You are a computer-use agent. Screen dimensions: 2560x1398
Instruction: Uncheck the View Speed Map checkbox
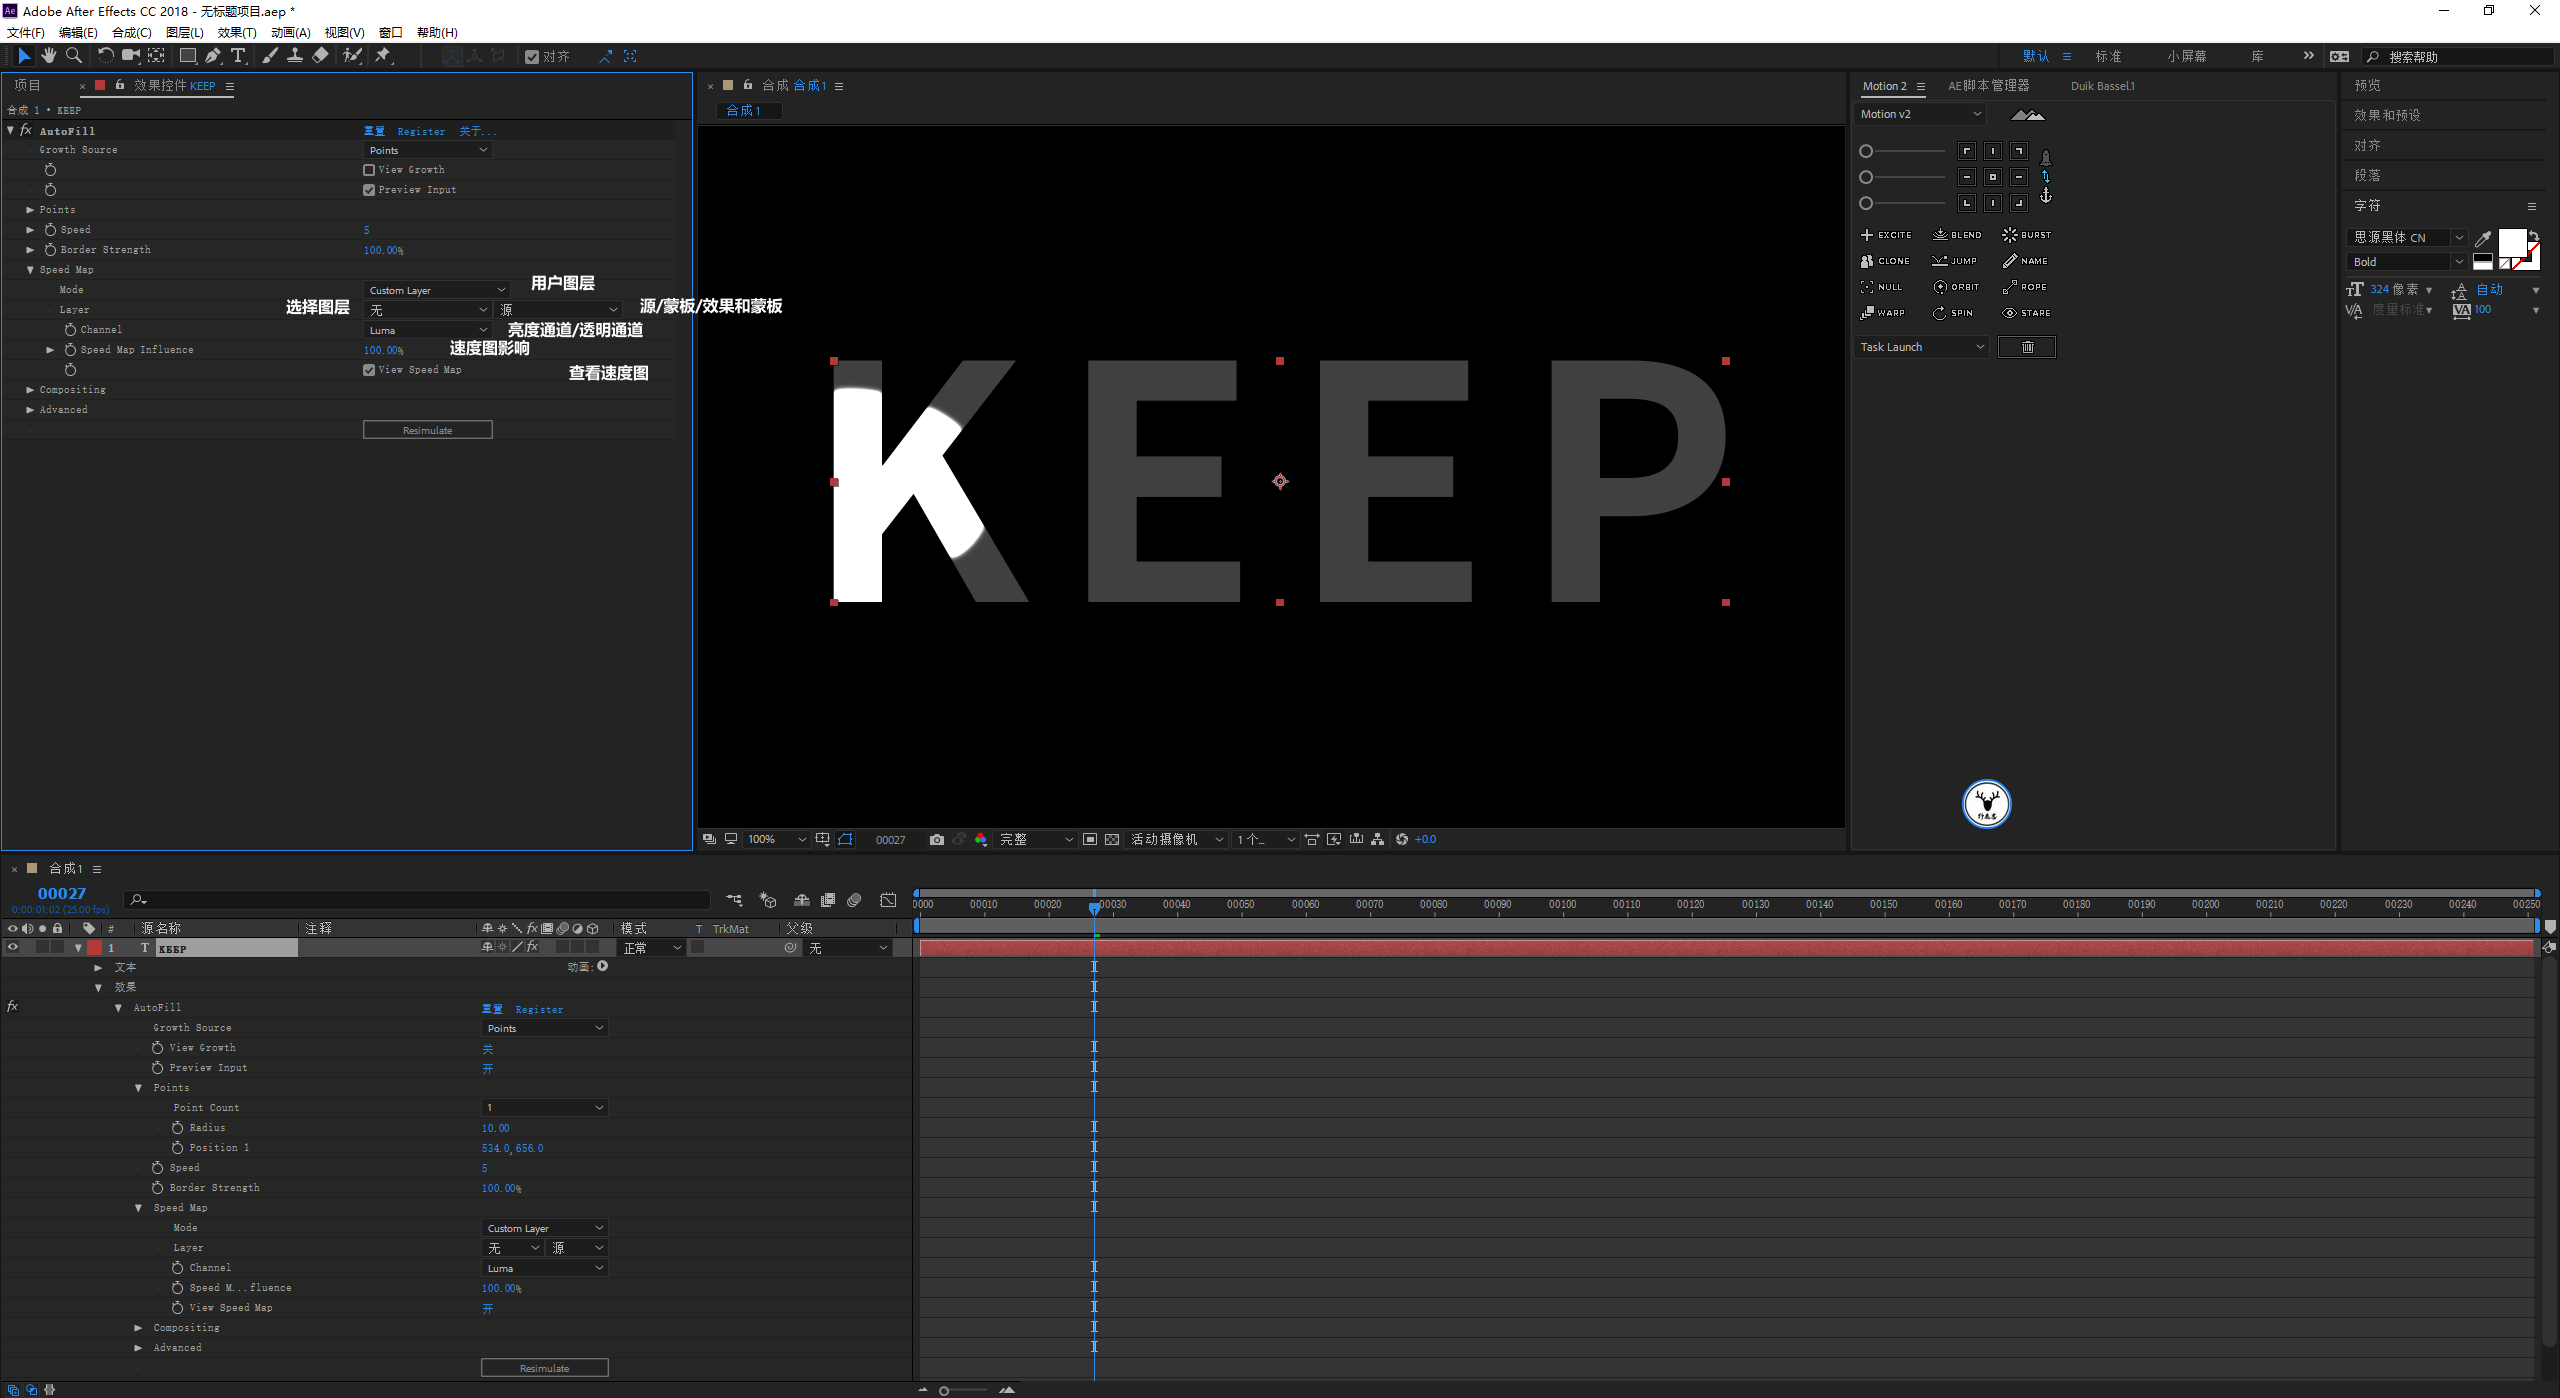pos(369,370)
